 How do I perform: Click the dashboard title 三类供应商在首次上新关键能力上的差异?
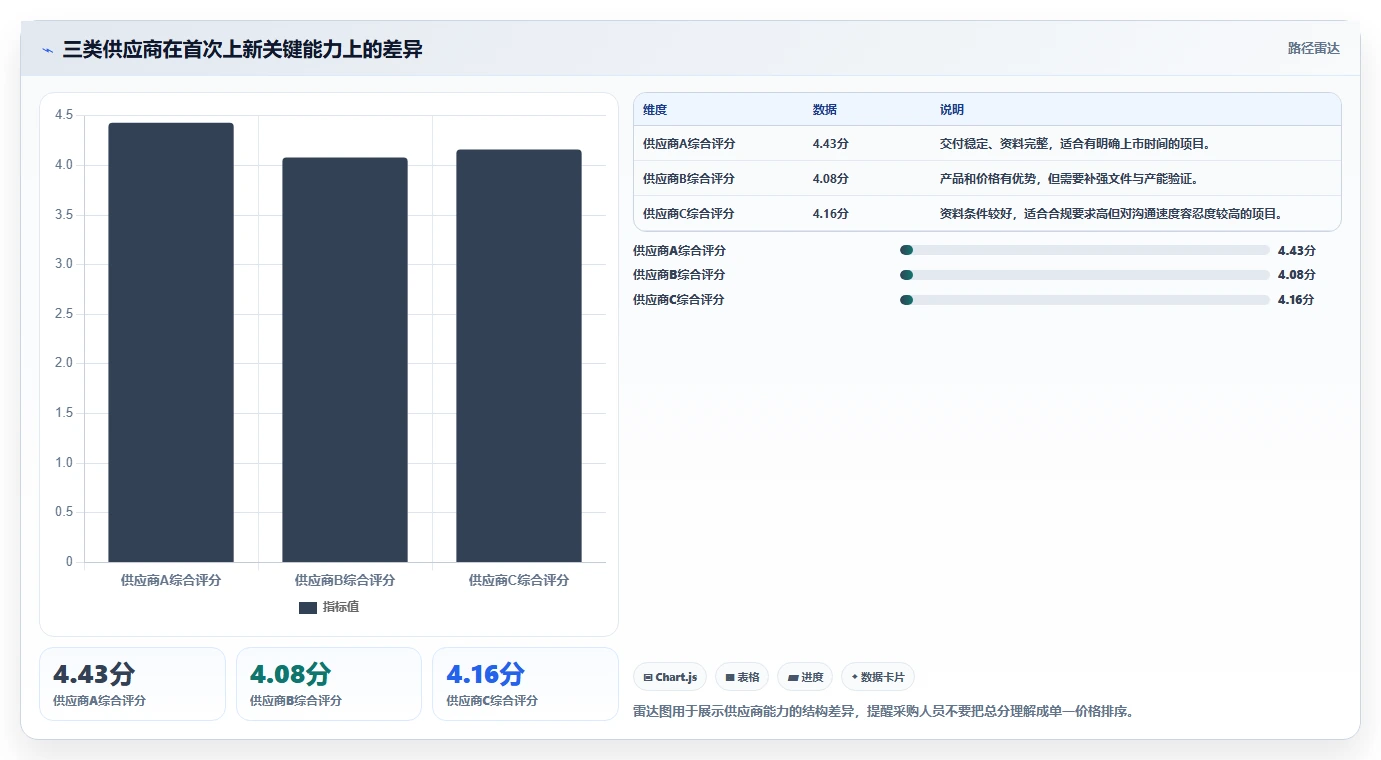pyautogui.click(x=243, y=49)
